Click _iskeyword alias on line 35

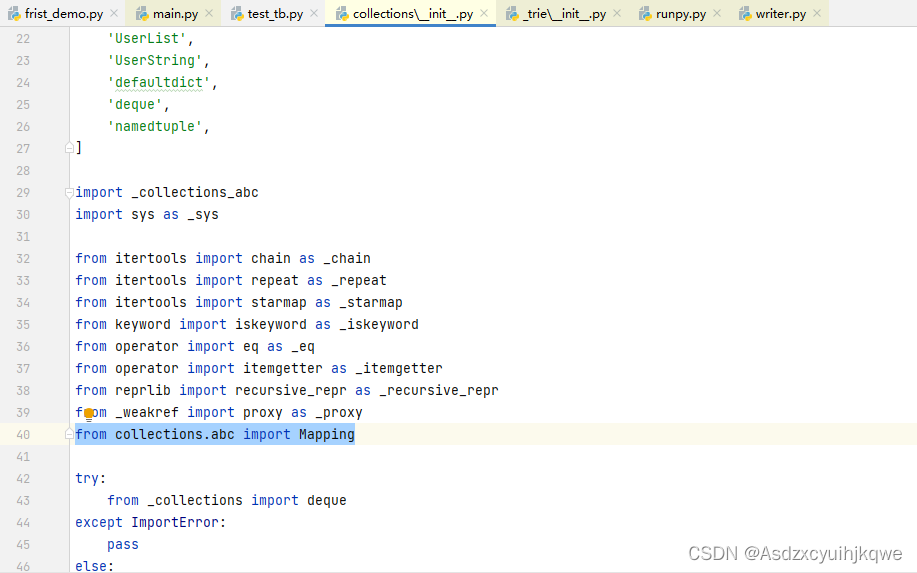(x=378, y=325)
